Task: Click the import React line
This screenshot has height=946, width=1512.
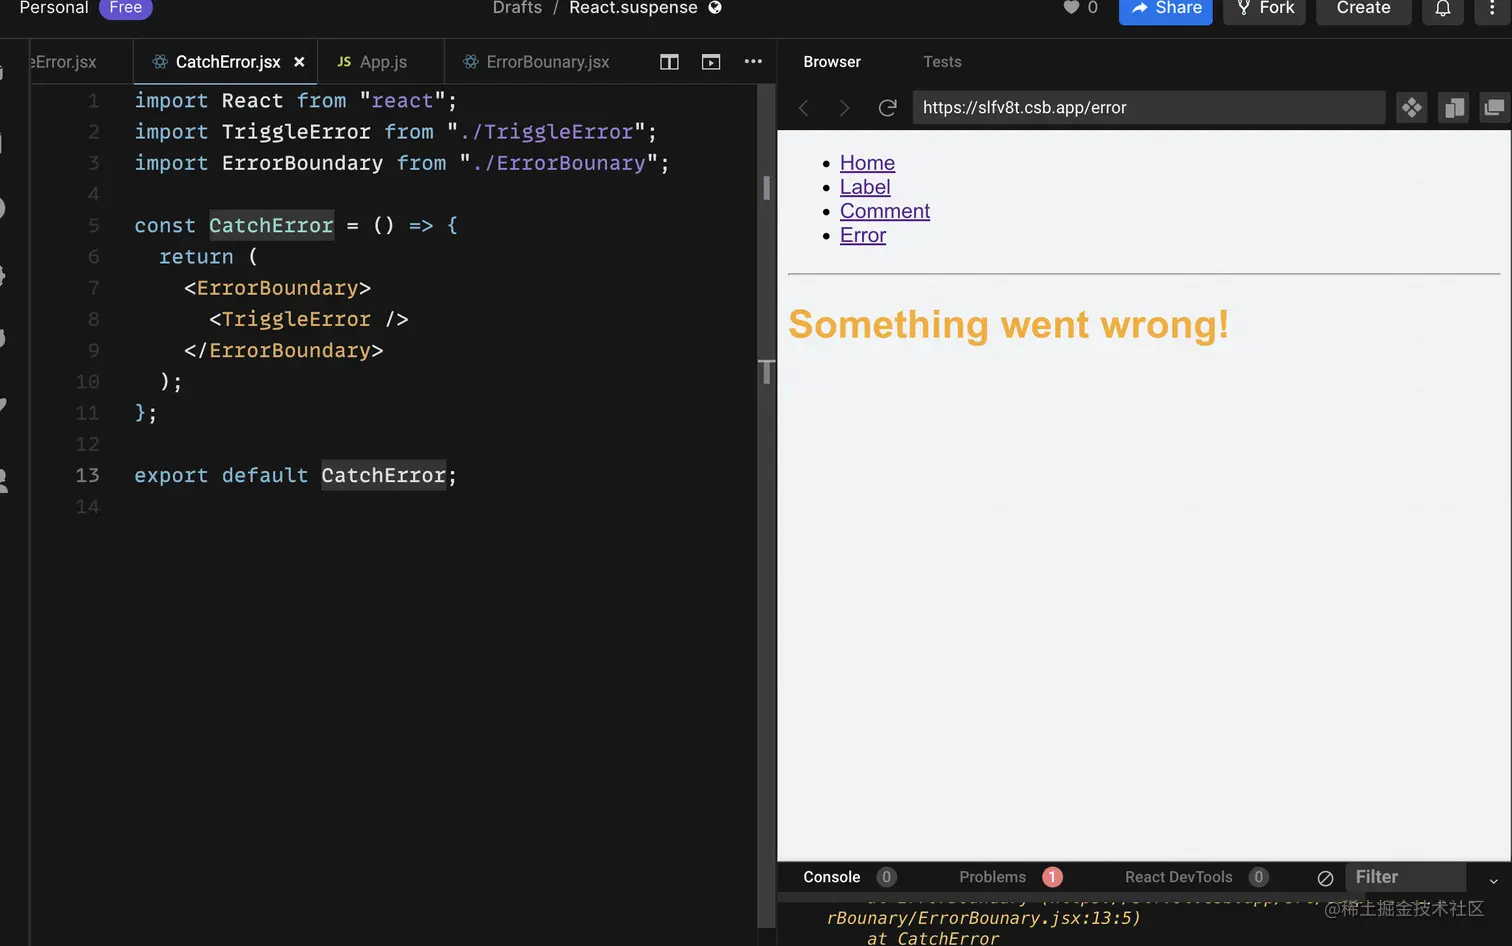Action: click(295, 101)
